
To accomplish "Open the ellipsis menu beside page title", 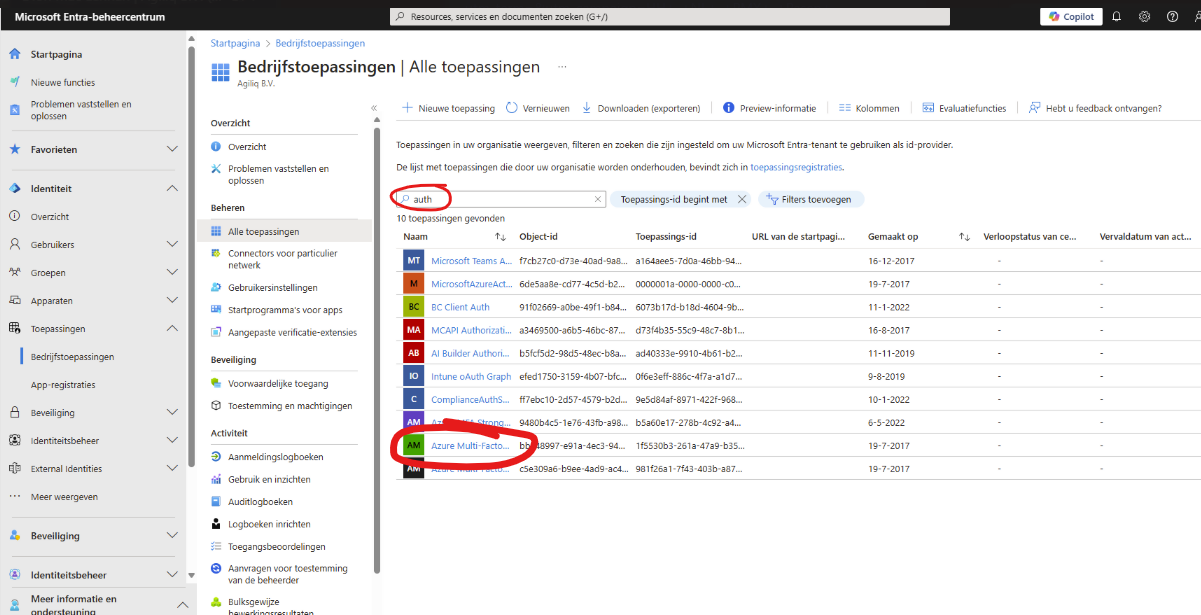I will click(562, 67).
